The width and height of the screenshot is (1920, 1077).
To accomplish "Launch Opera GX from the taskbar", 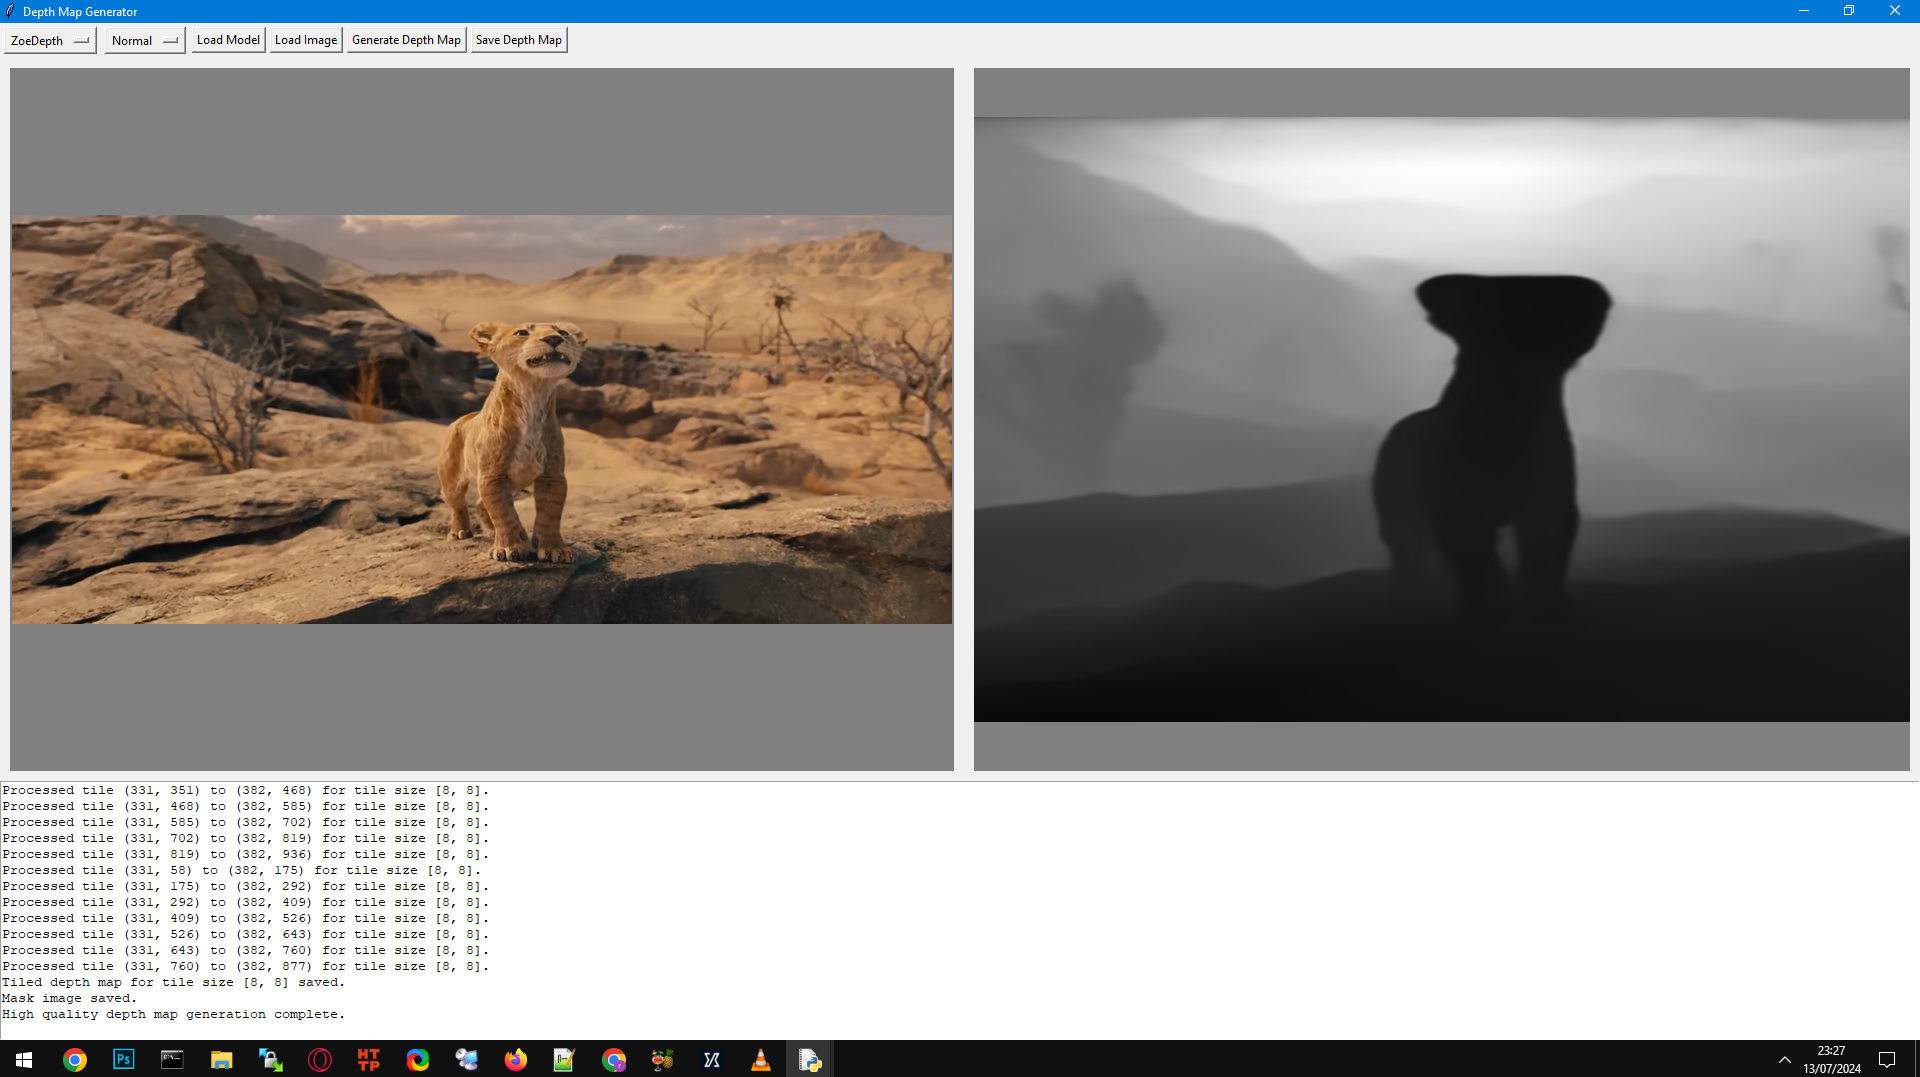I will tap(319, 1059).
